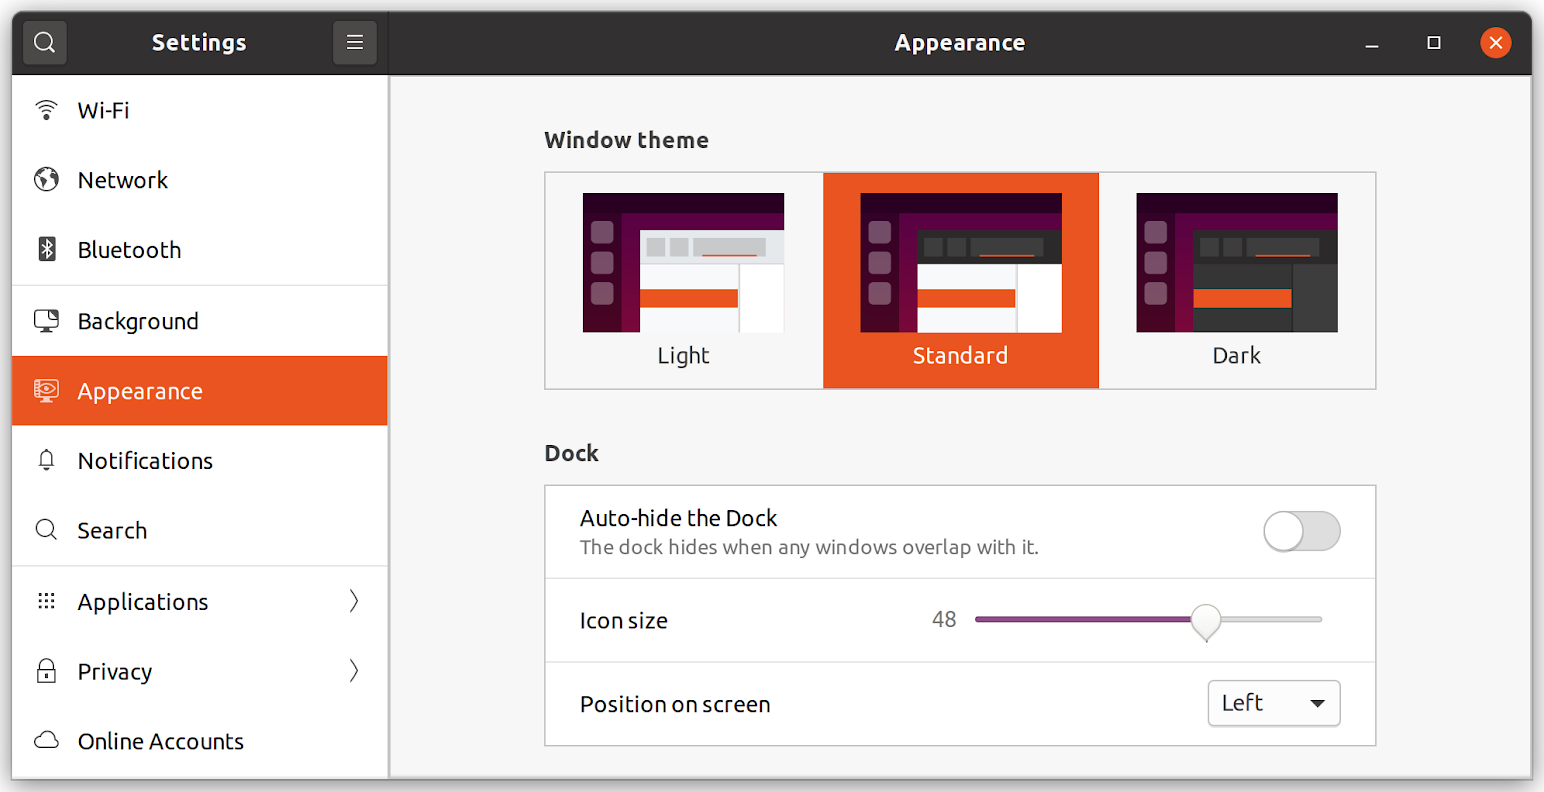Click the Search magnifier icon in sidebar
1544x792 pixels.
click(x=46, y=530)
